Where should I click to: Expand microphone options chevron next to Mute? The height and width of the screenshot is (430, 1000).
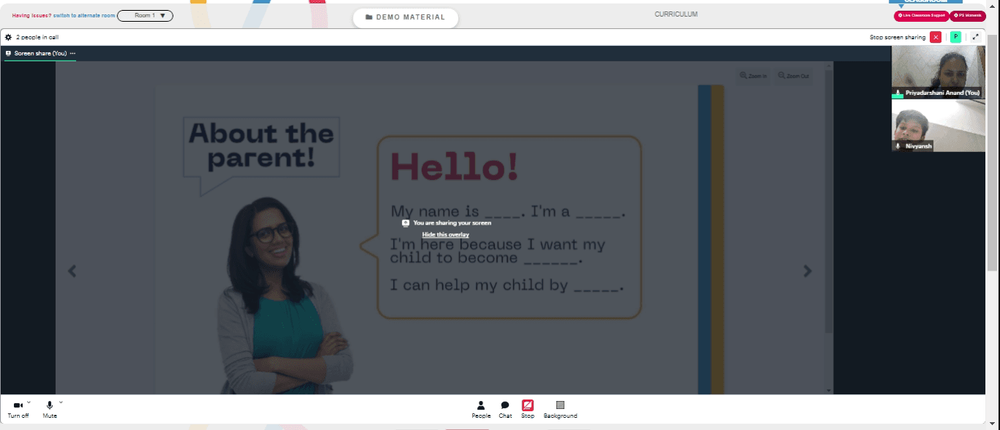[61, 402]
